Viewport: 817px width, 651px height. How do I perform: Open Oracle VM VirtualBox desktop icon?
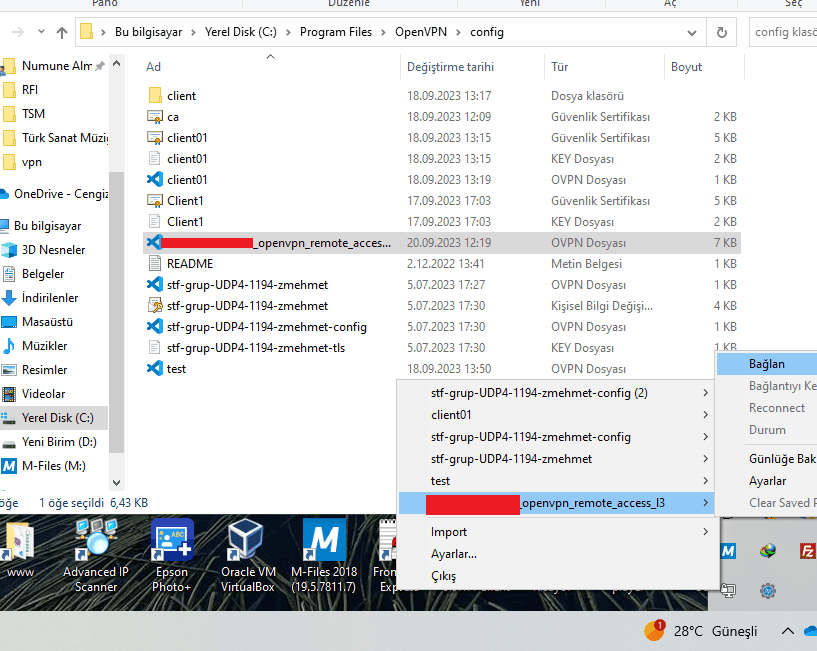(247, 556)
